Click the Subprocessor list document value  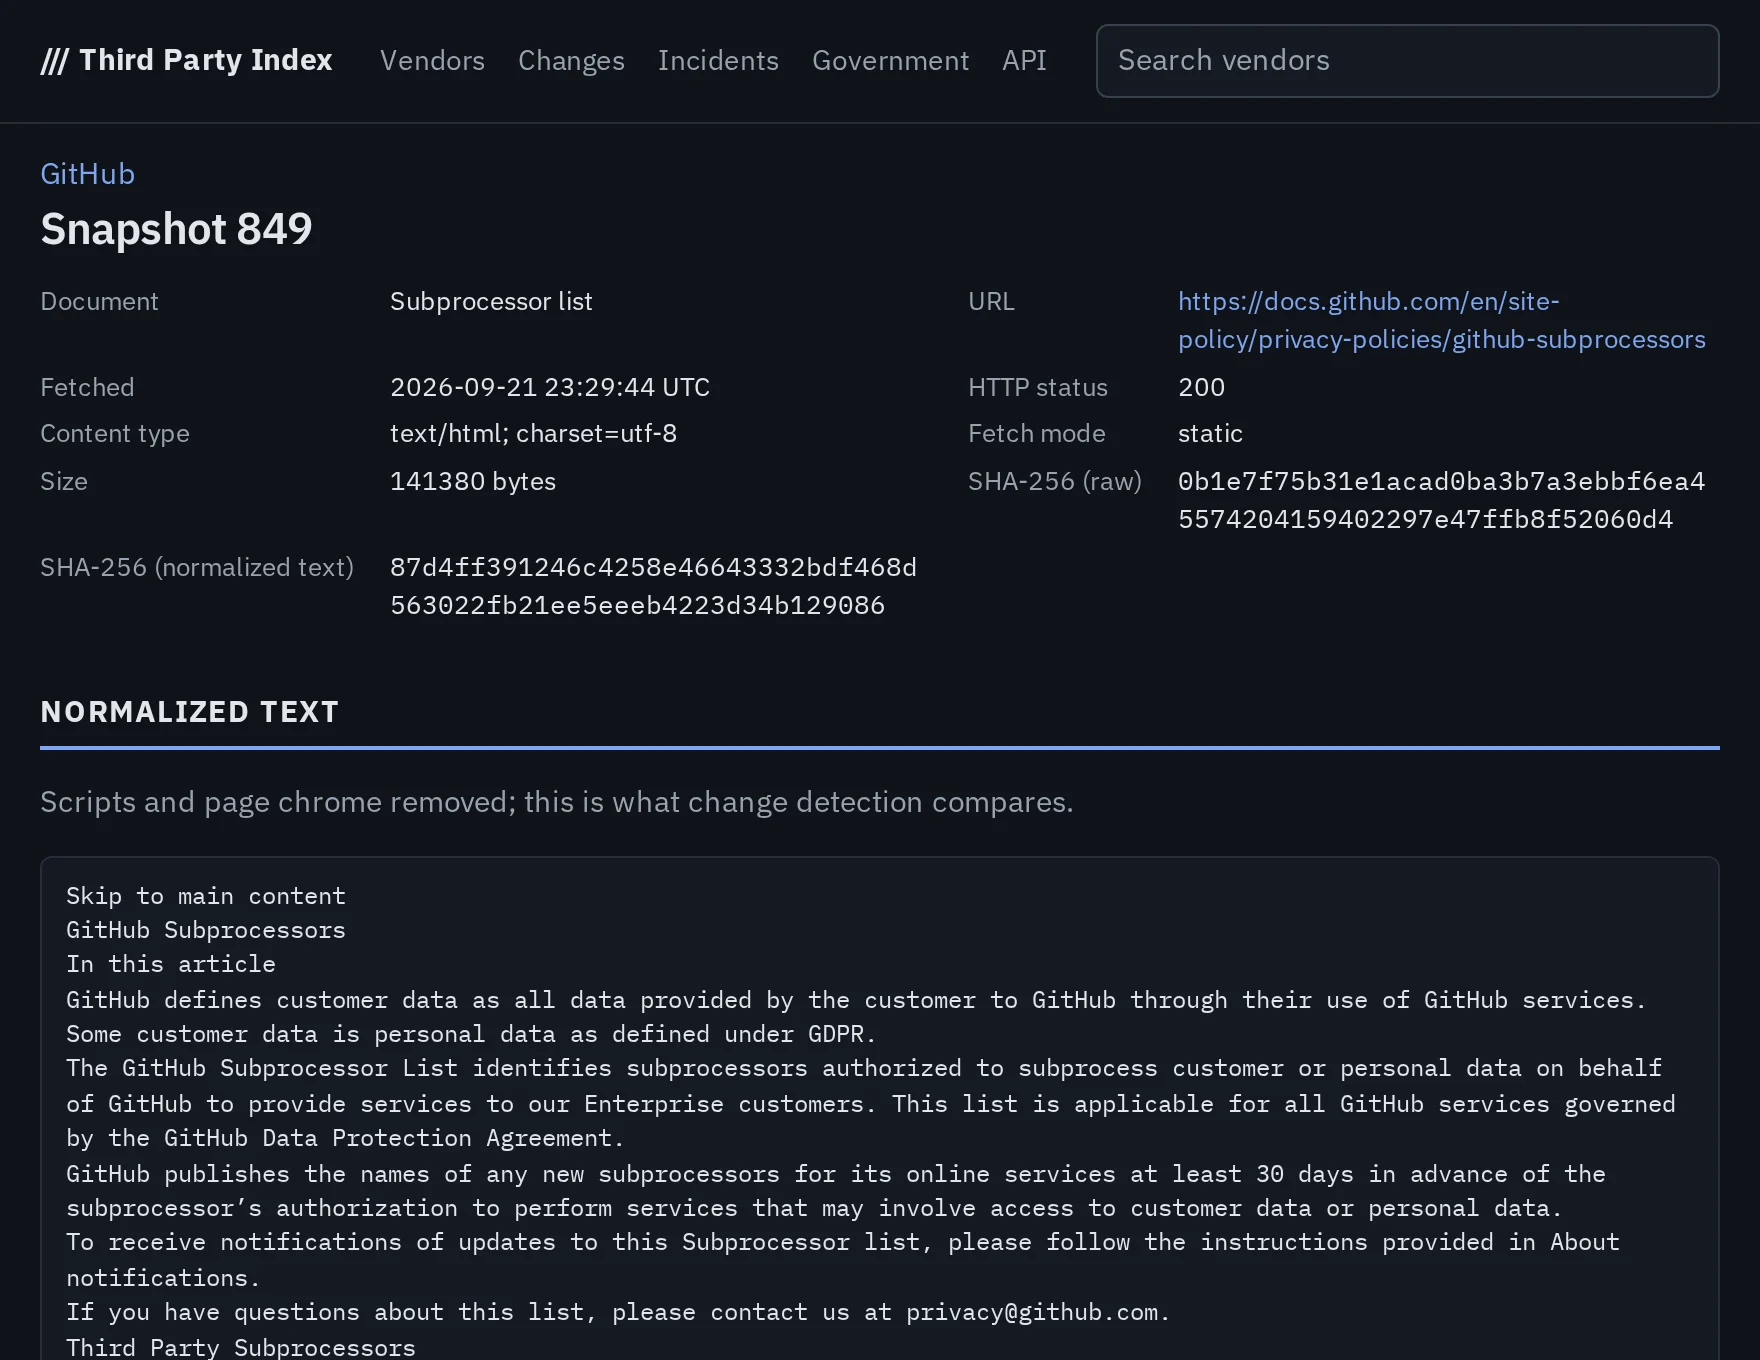pos(491,301)
